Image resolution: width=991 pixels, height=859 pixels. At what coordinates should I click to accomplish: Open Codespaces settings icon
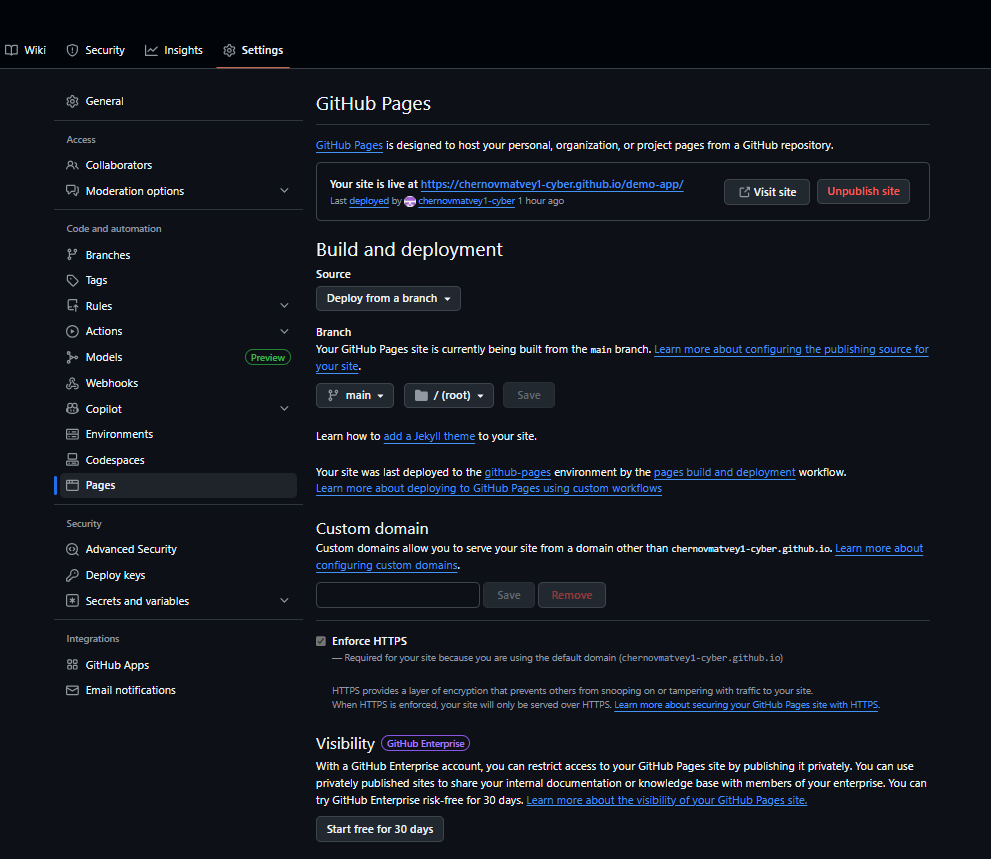pos(71,459)
